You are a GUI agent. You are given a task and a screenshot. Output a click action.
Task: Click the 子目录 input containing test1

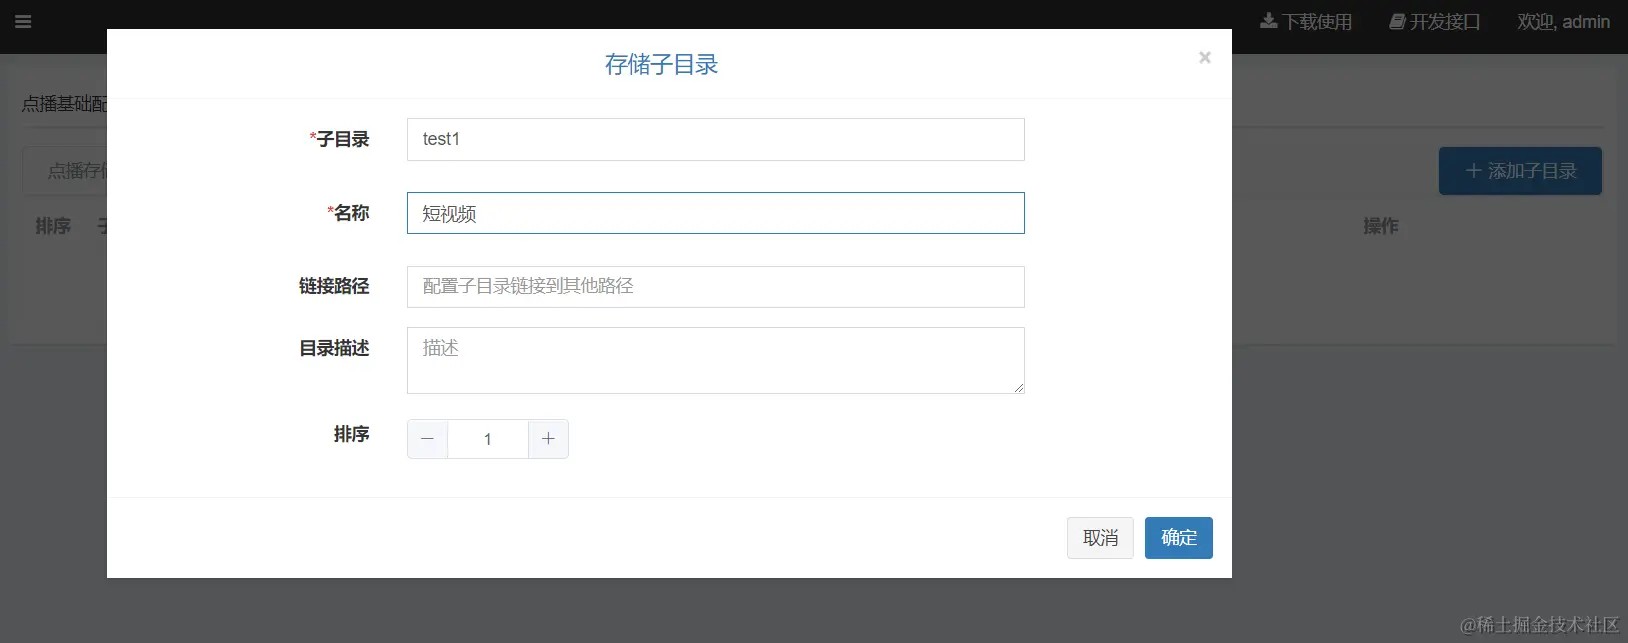(715, 139)
